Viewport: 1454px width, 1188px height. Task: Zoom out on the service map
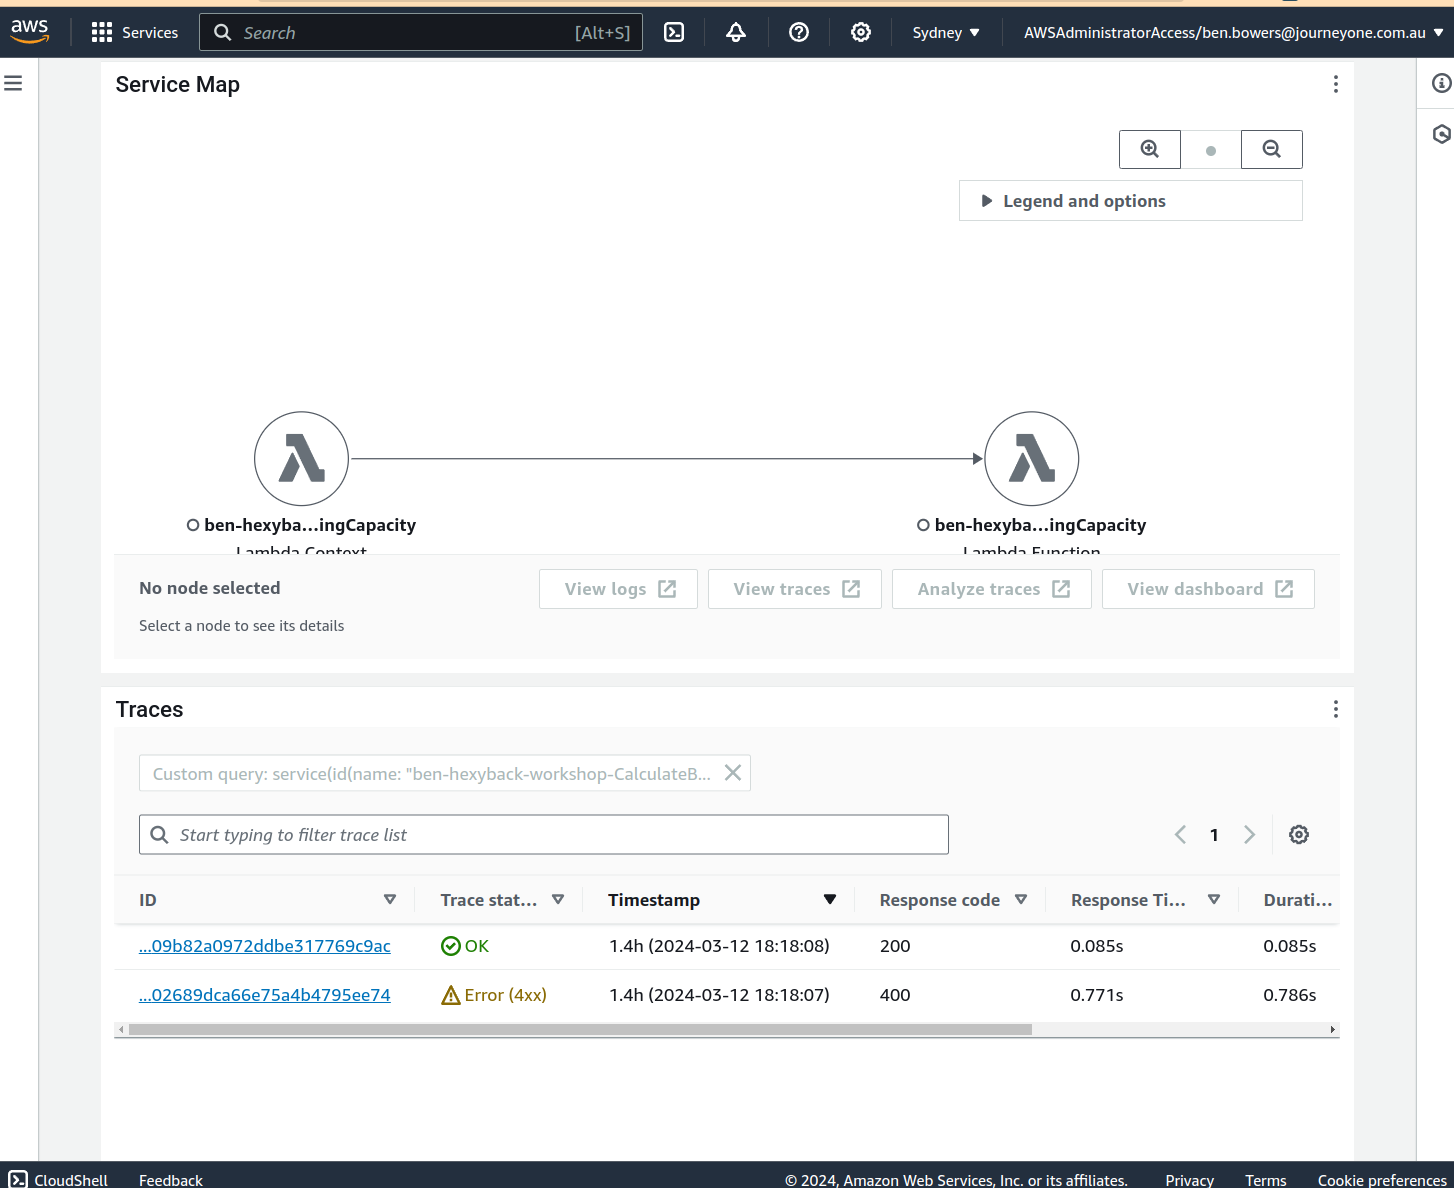1272,149
